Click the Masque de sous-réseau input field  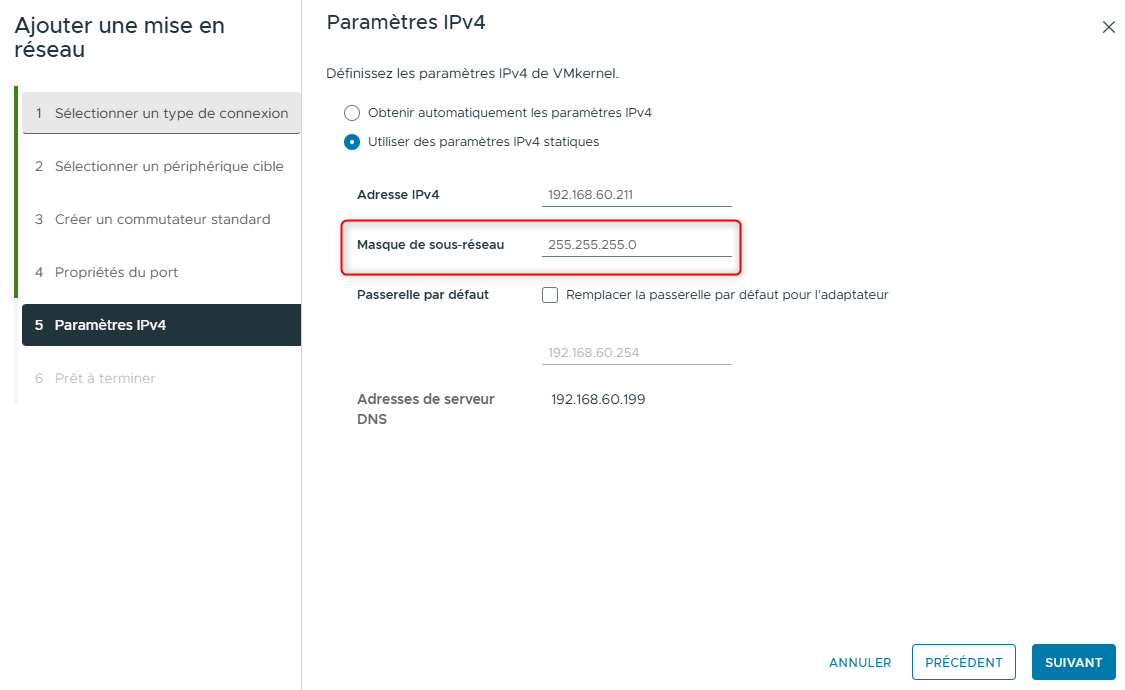[636, 244]
